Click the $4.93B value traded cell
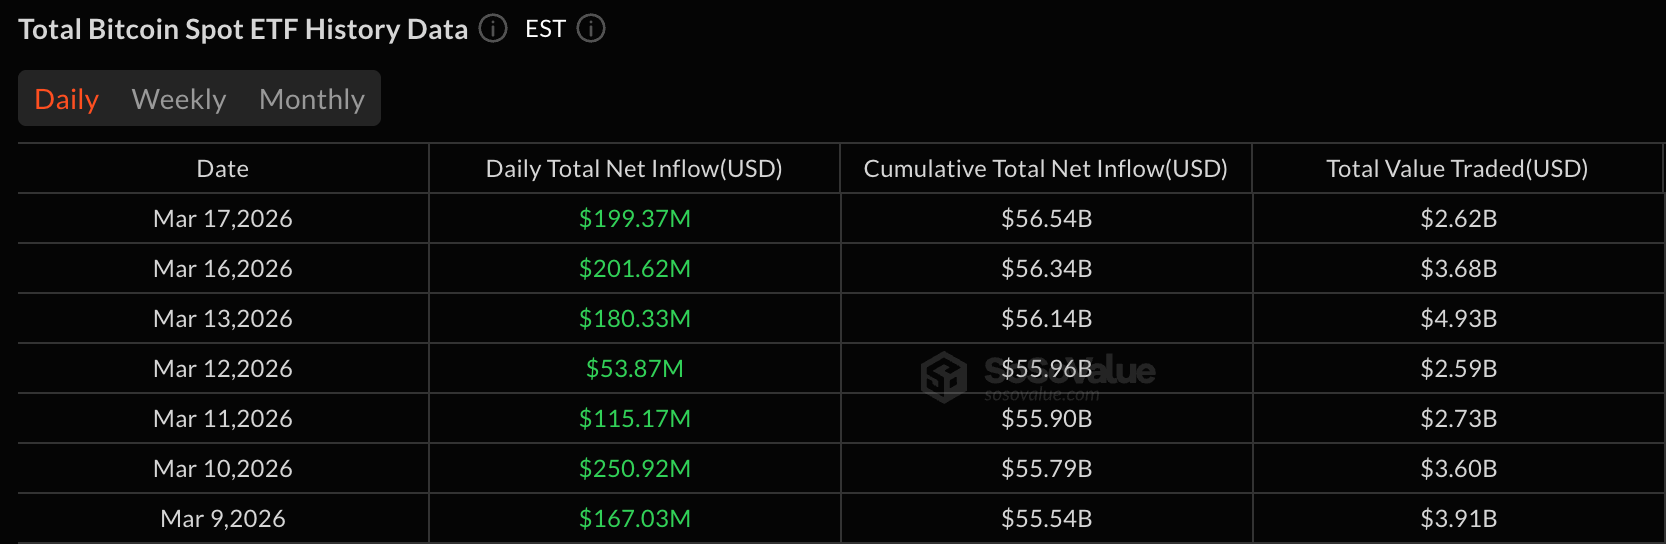 click(x=1459, y=319)
